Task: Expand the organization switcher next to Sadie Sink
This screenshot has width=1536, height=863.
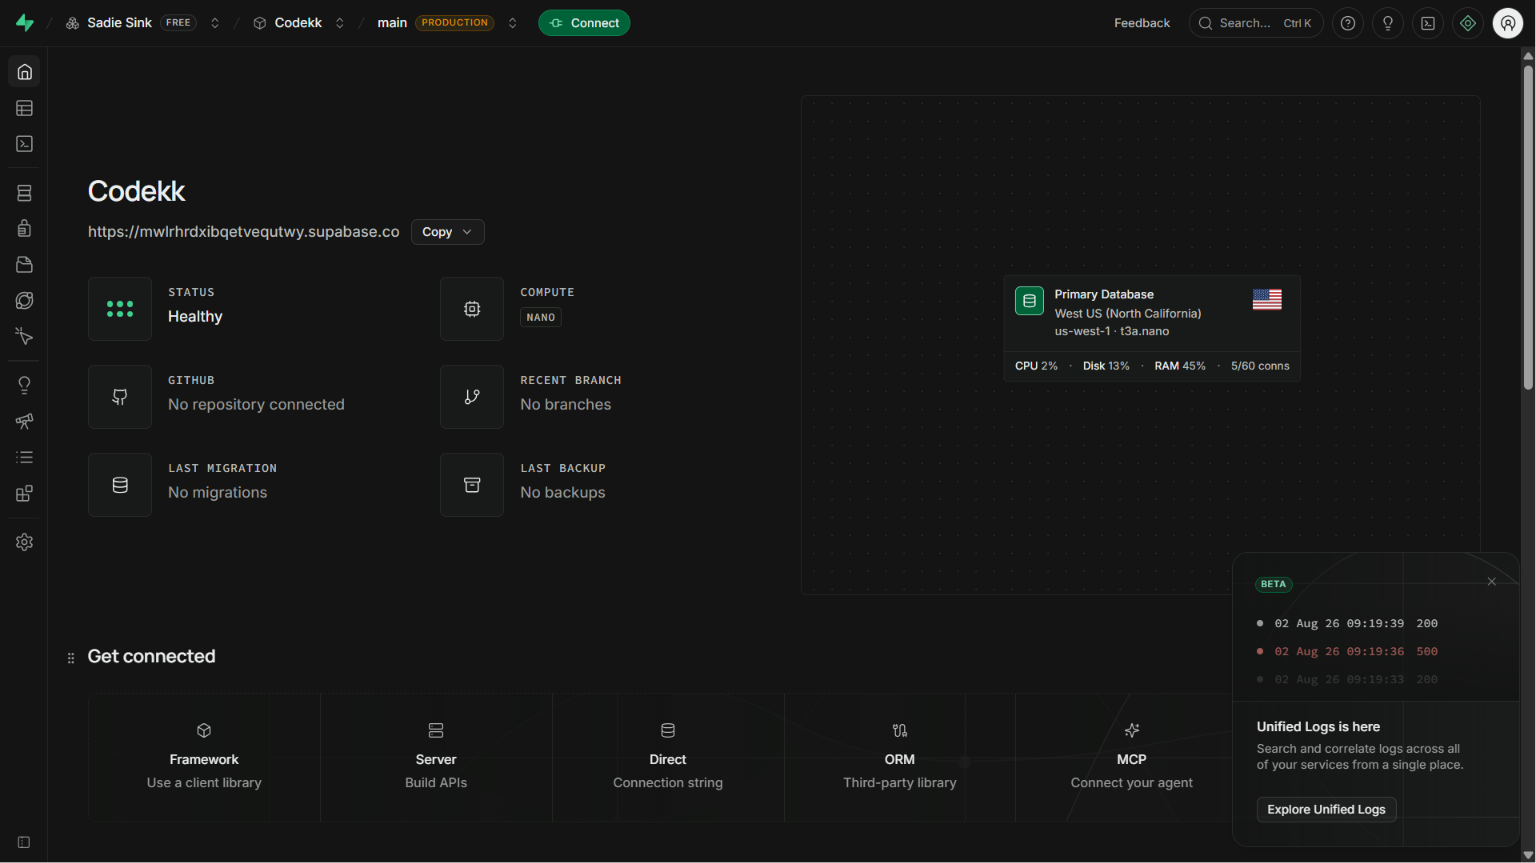Action: [x=215, y=23]
